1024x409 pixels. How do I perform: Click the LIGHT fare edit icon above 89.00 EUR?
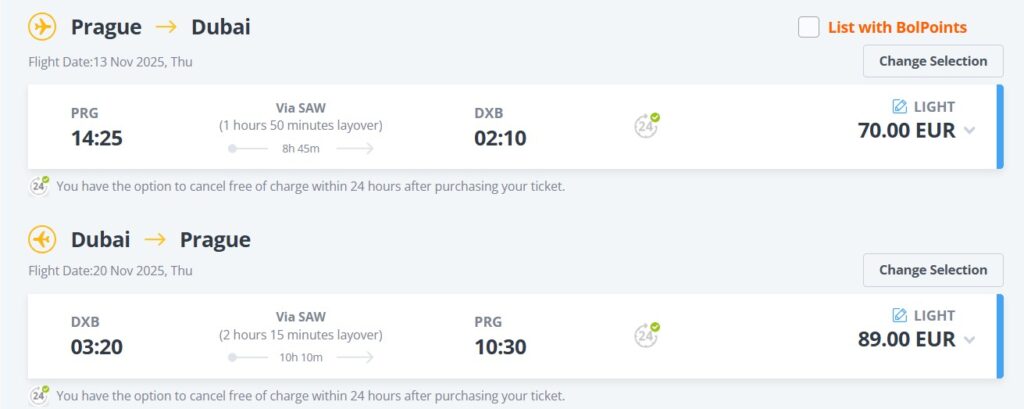(x=899, y=316)
